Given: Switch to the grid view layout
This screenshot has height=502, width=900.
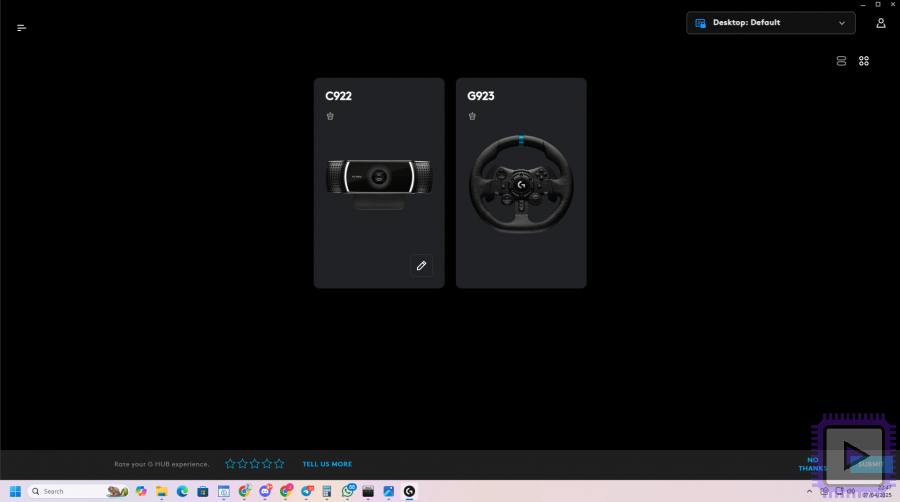Looking at the screenshot, I should click(x=864, y=61).
